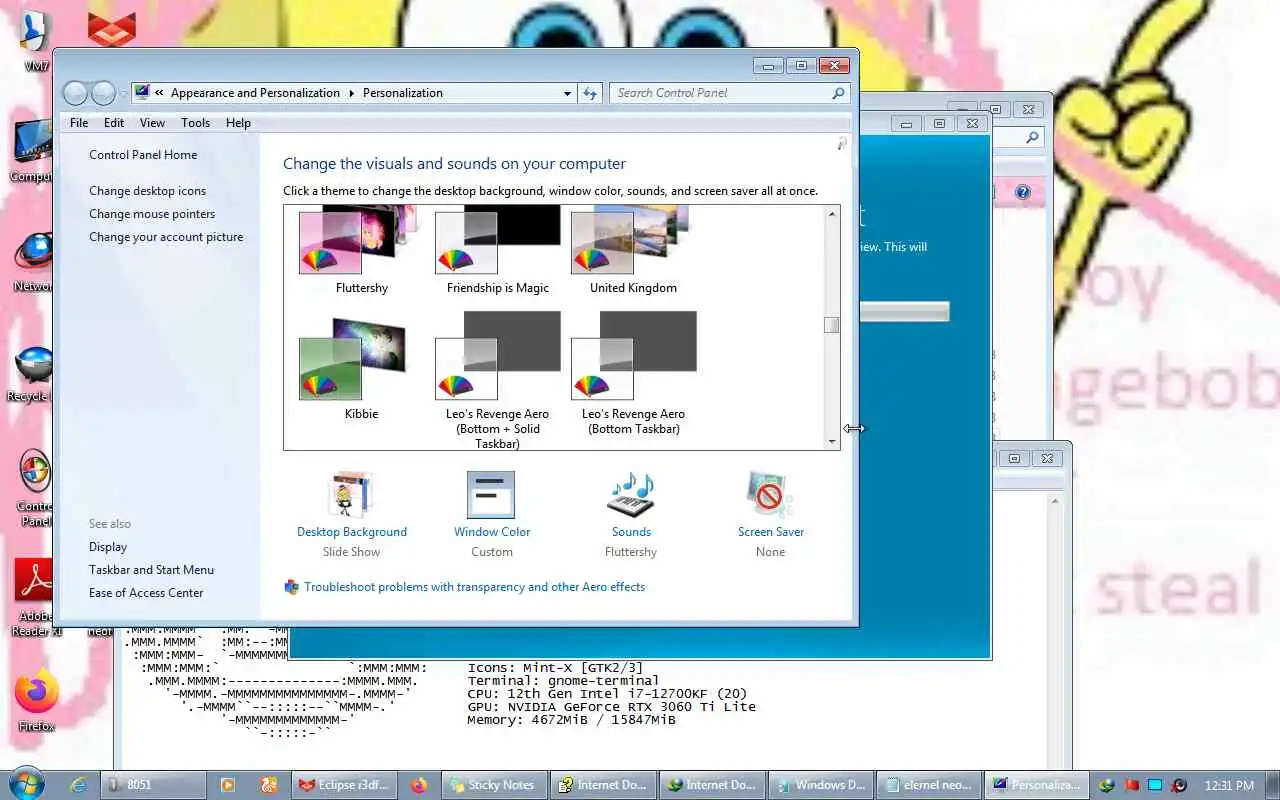Click Troubleshoot problems with transparency link

point(474,587)
